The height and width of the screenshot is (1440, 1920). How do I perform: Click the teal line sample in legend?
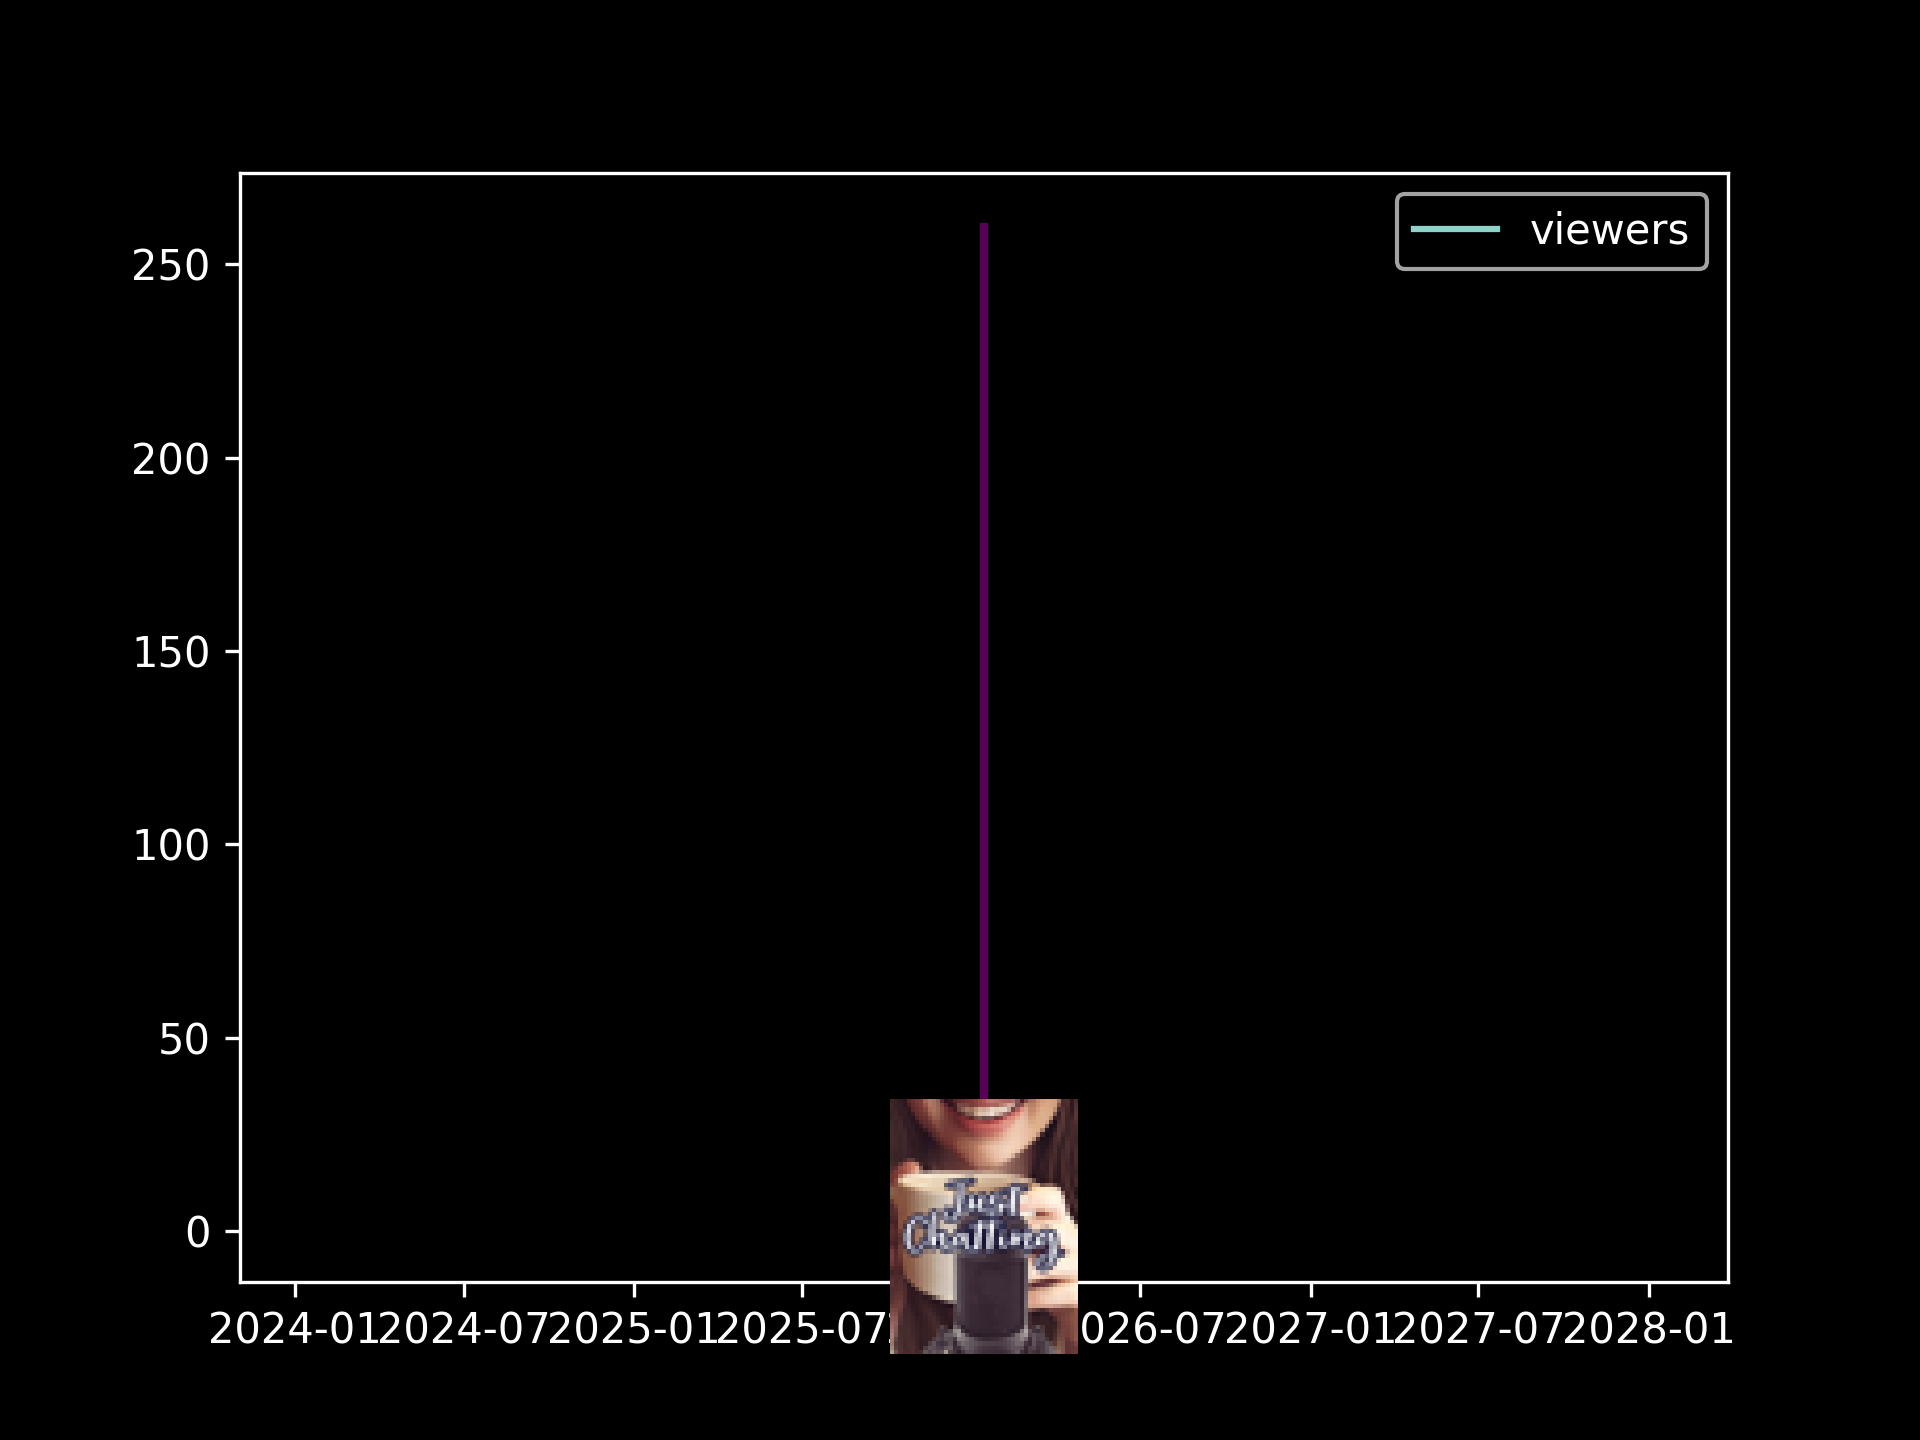coord(1455,230)
